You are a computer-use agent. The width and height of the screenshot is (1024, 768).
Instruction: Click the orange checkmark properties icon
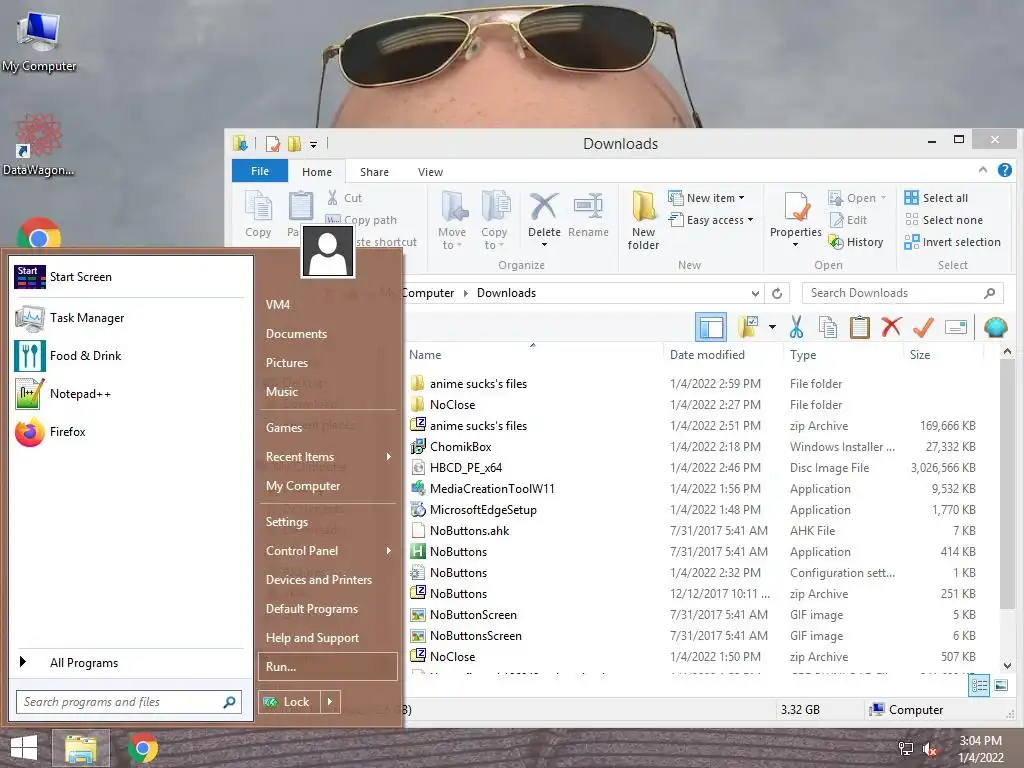click(923, 327)
